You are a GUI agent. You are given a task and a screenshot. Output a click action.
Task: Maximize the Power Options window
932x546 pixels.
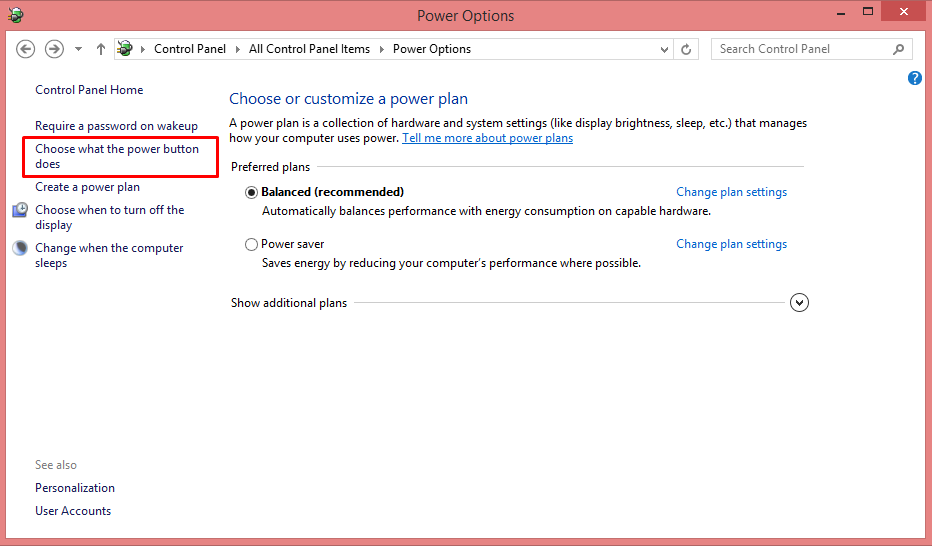[x=868, y=11]
